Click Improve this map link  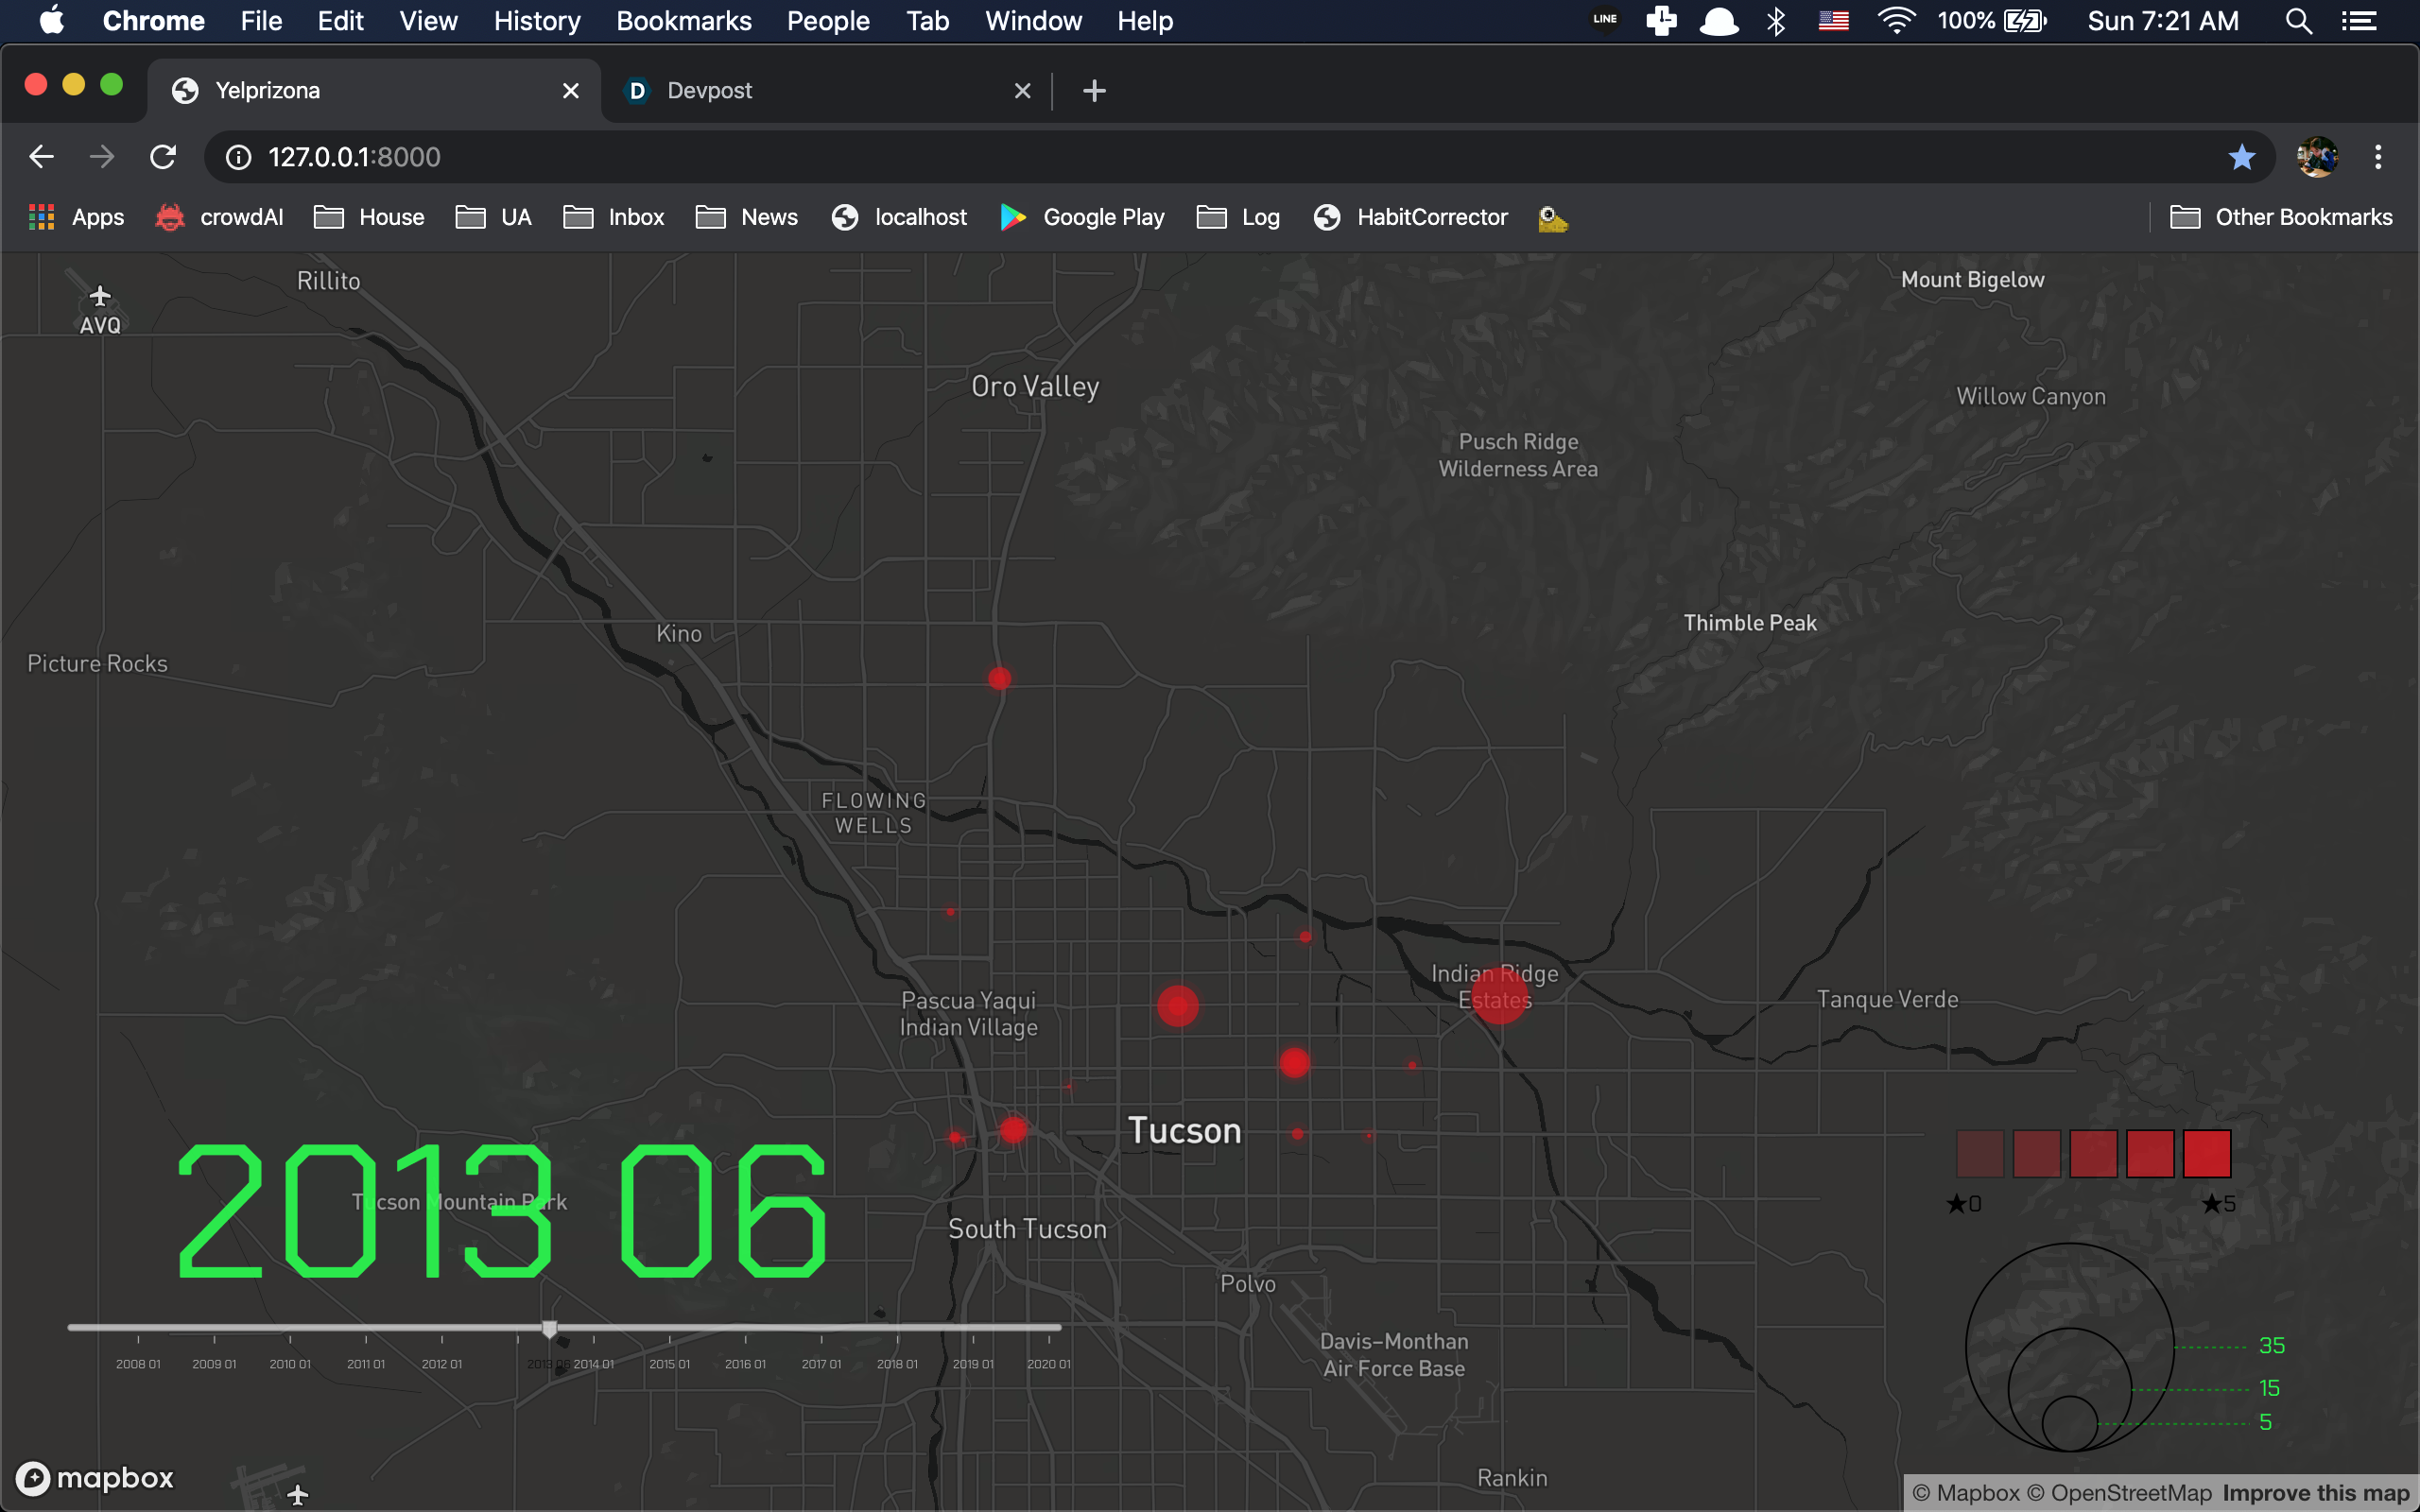click(x=2315, y=1493)
